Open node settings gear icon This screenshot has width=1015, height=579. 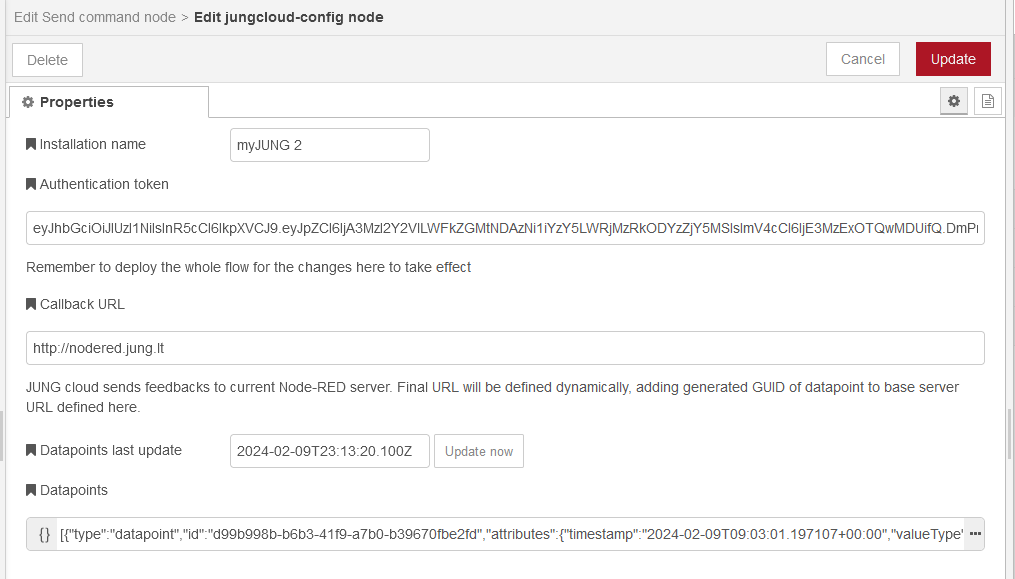(x=954, y=101)
